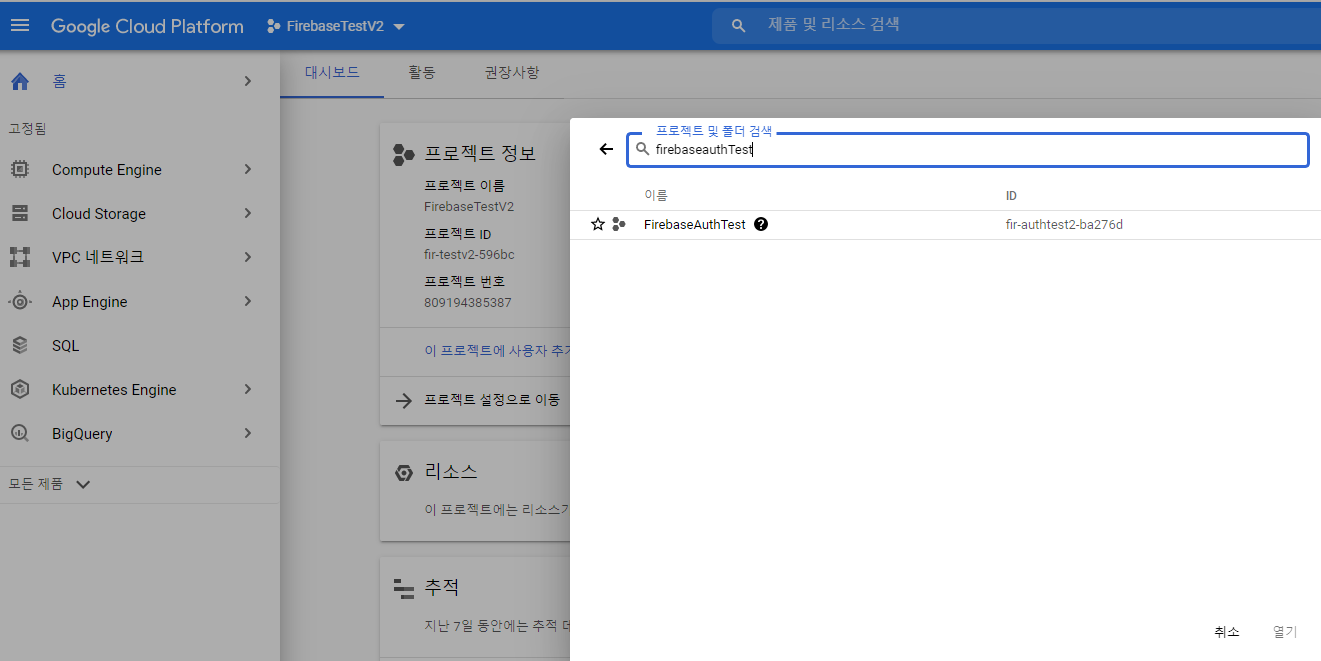Click the search magnifier icon in top bar
Viewport: 1321px width, 661px height.
pyautogui.click(x=738, y=26)
